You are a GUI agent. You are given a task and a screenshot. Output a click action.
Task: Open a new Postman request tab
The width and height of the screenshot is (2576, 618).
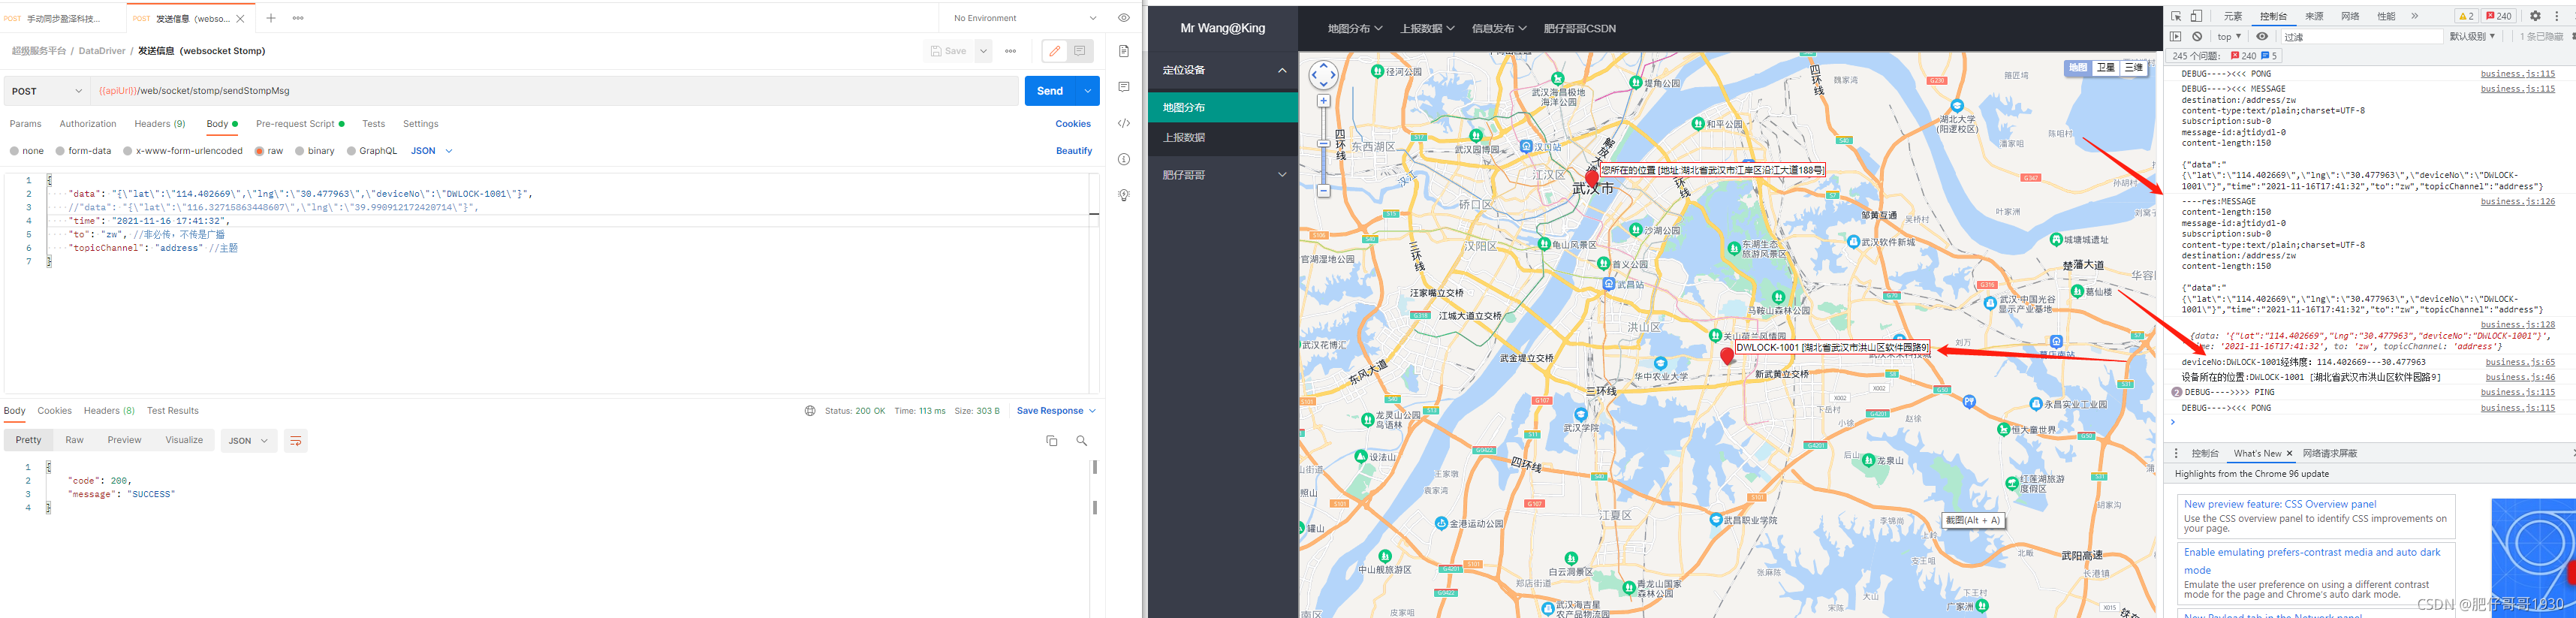[x=271, y=18]
